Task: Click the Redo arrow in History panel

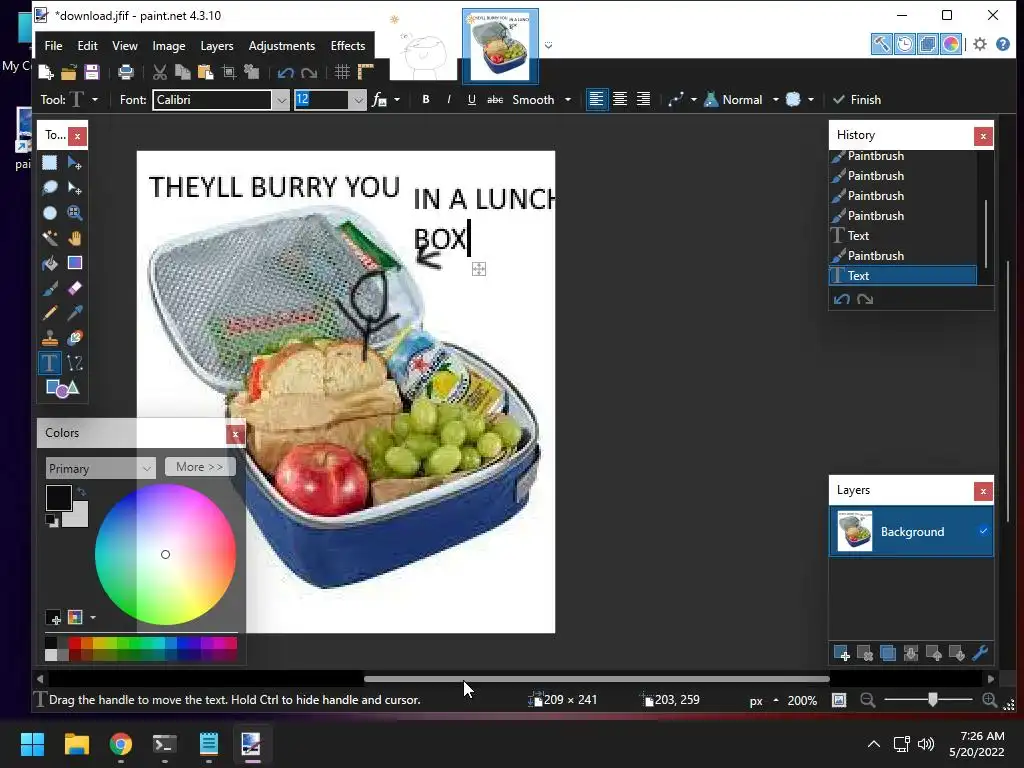Action: pos(865,299)
